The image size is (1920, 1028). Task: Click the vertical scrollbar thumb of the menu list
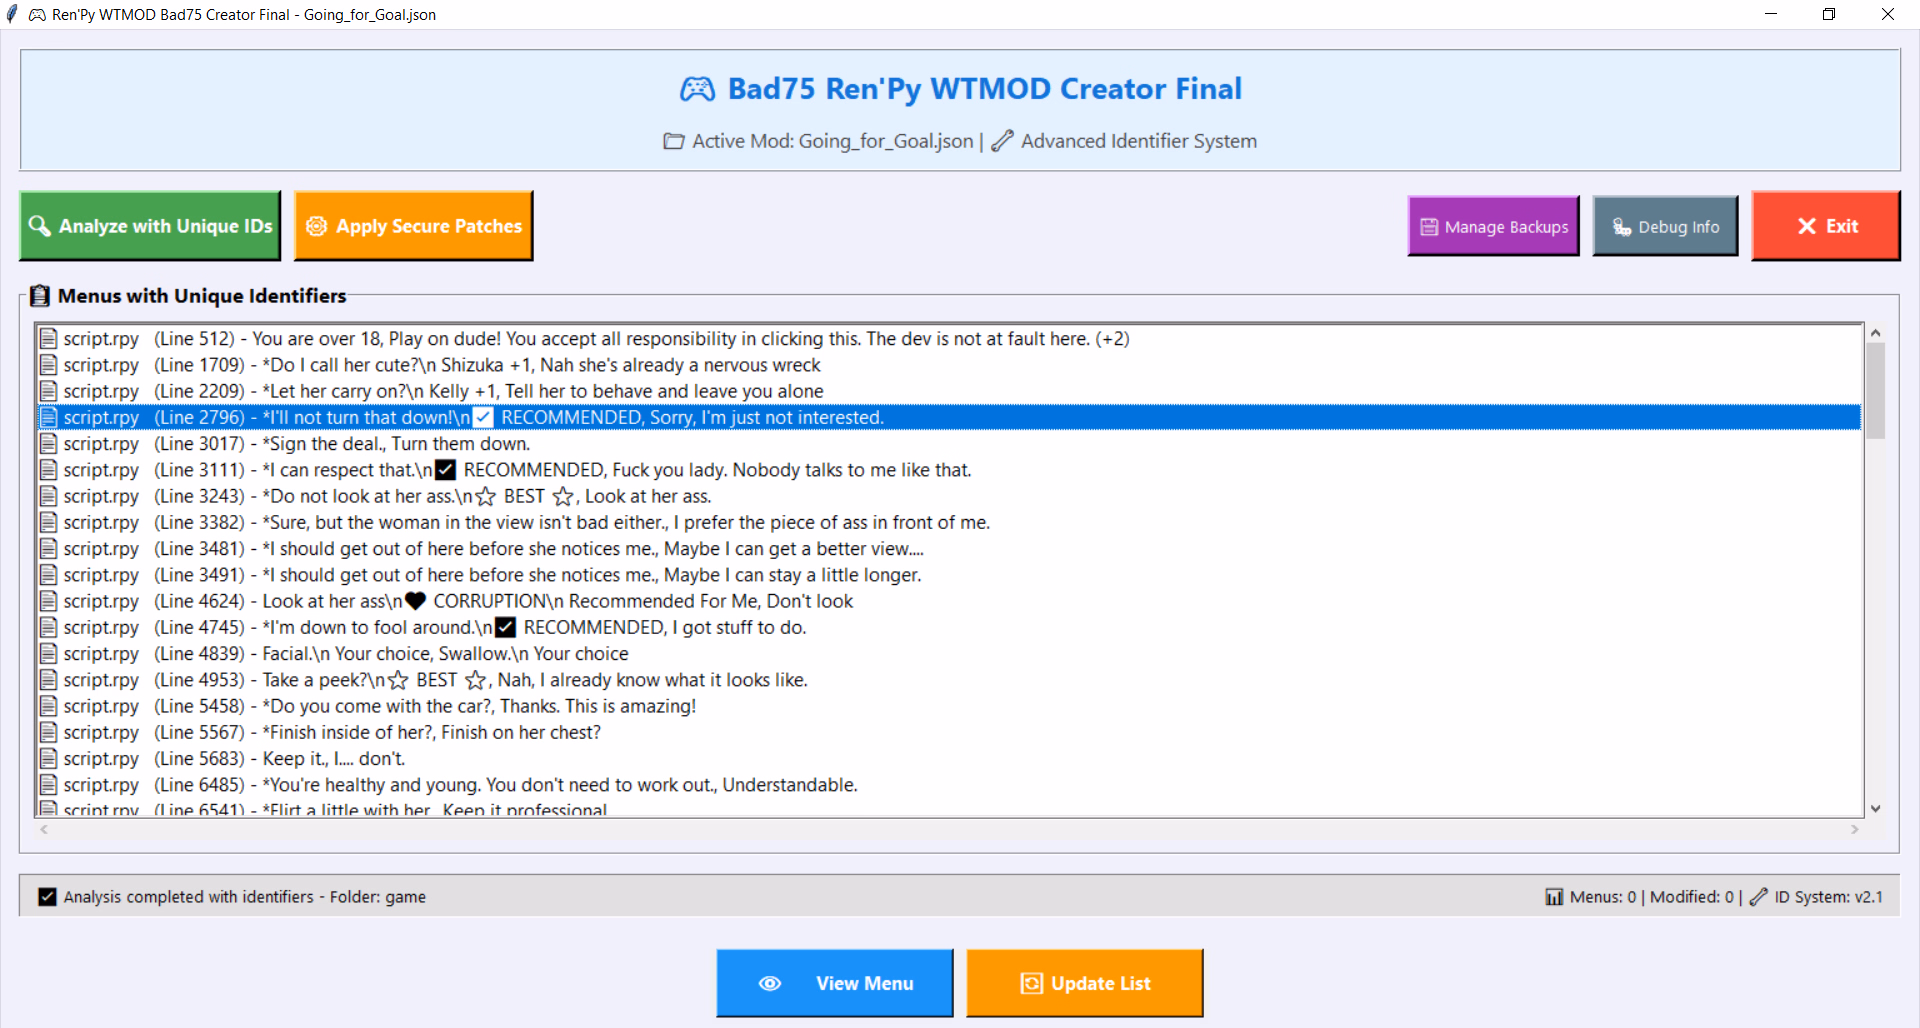tap(1876, 391)
